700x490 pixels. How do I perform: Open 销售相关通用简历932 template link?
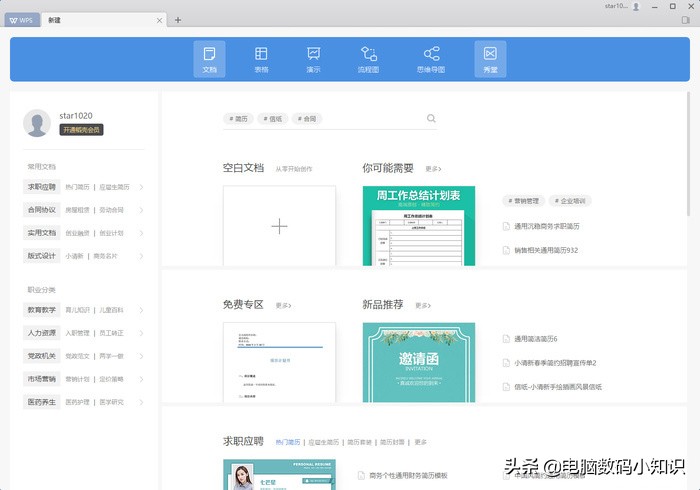pos(546,250)
